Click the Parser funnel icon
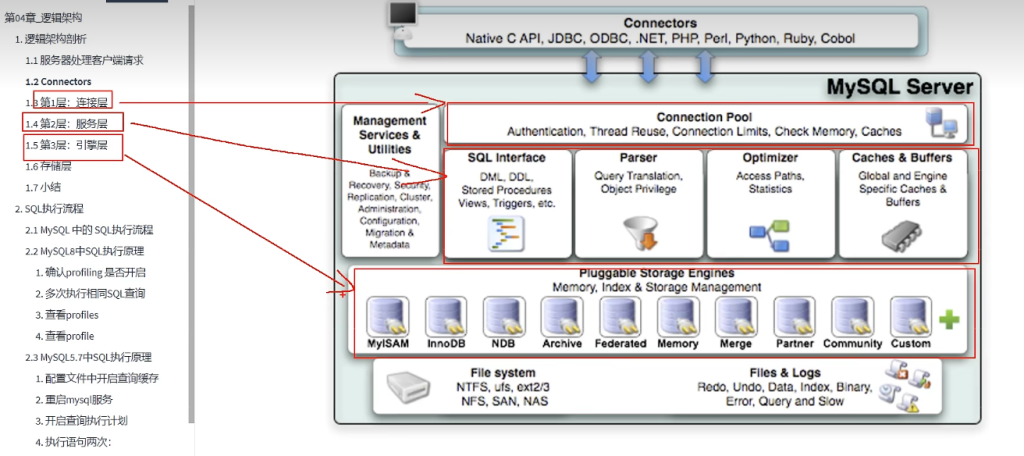This screenshot has height=456, width=1024. pos(637,234)
